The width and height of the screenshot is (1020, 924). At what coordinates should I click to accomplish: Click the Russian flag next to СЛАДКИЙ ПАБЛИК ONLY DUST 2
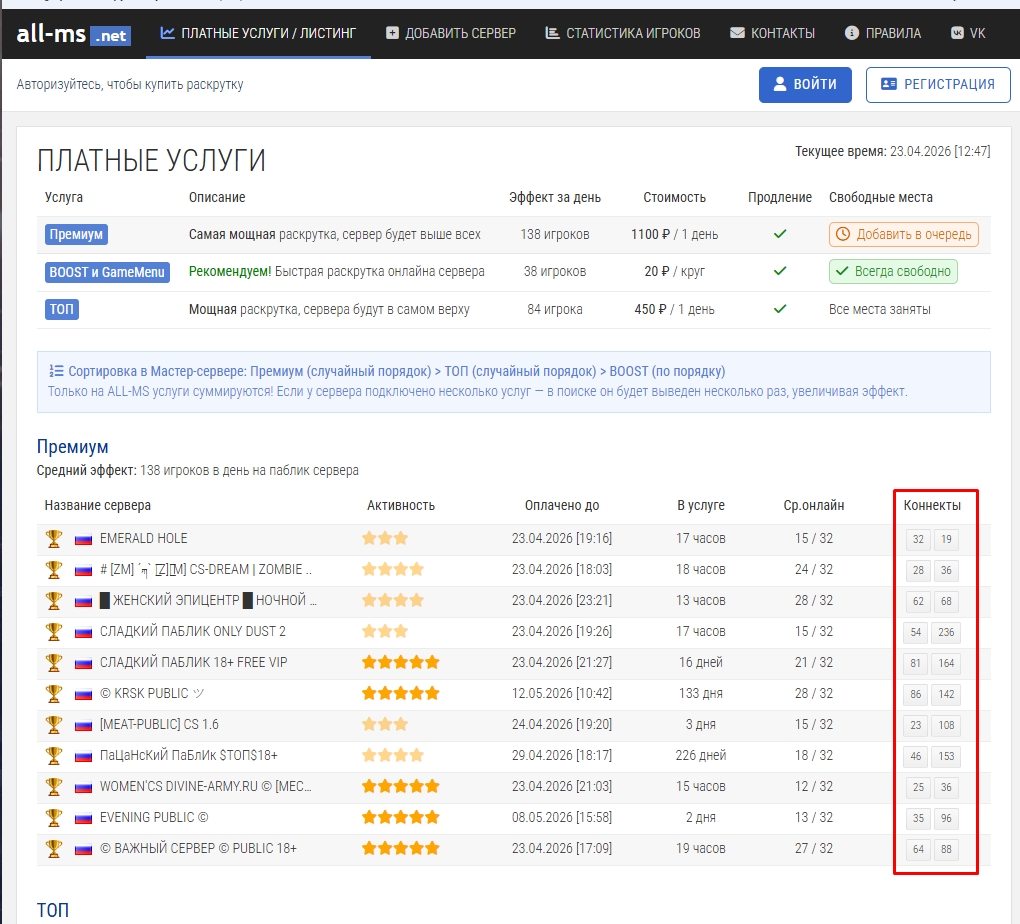point(84,632)
